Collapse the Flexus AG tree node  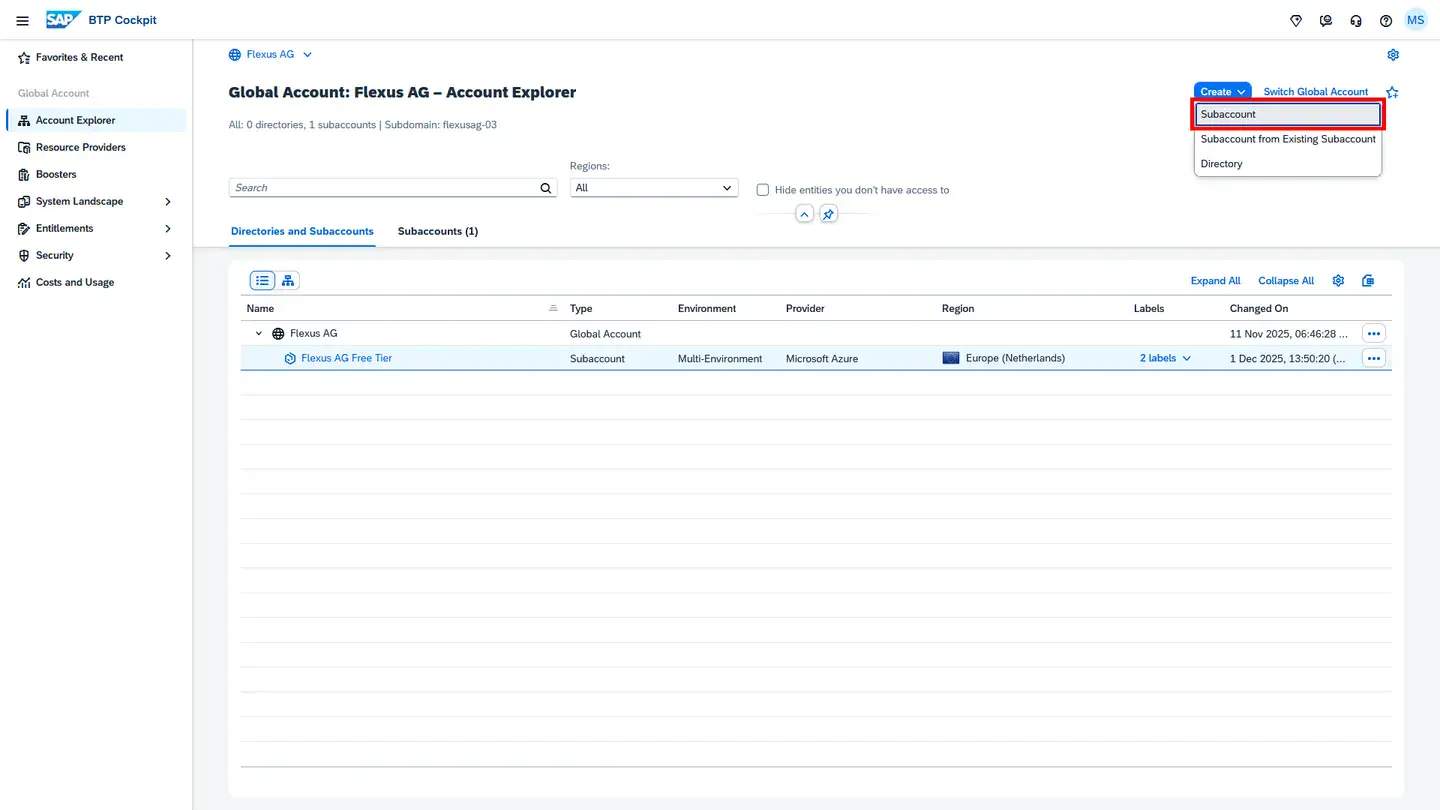point(259,334)
